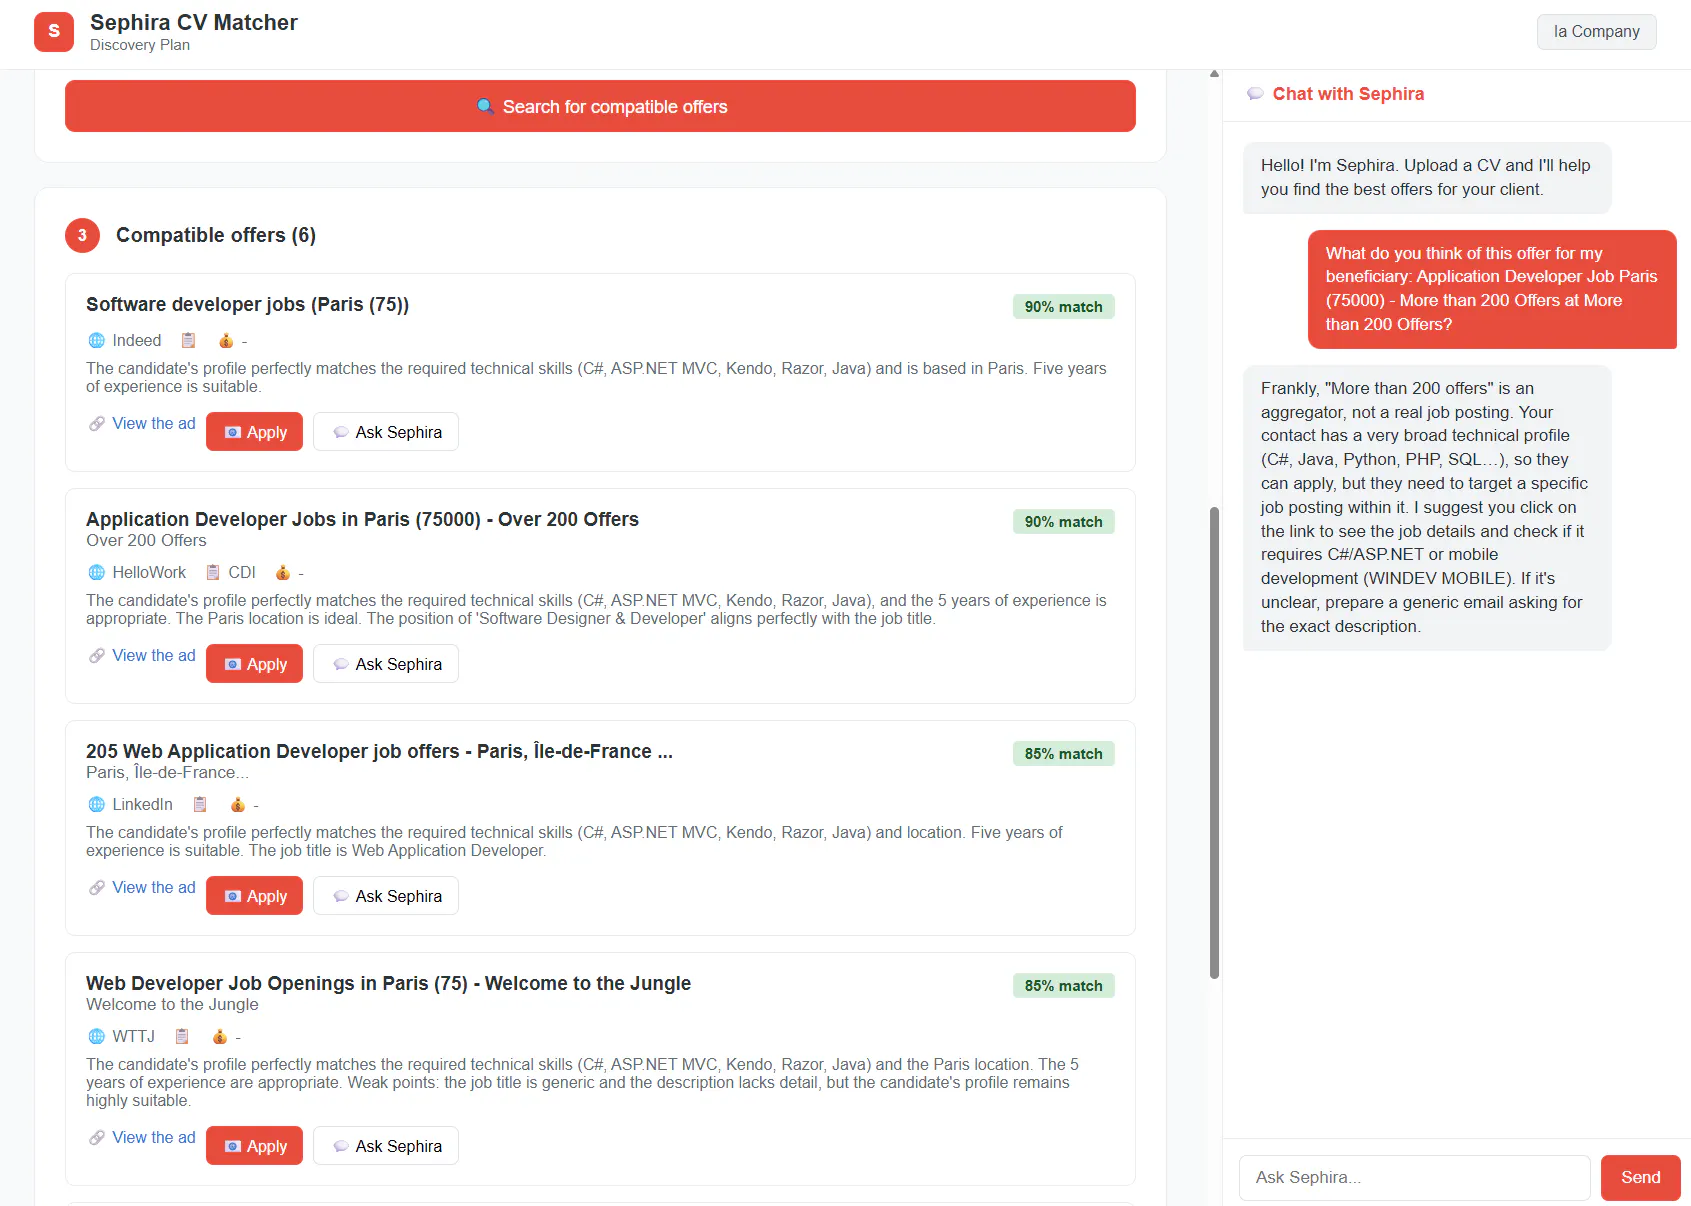Click the Chat with Sephira heading
Image resolution: width=1691 pixels, height=1206 pixels.
(x=1348, y=94)
